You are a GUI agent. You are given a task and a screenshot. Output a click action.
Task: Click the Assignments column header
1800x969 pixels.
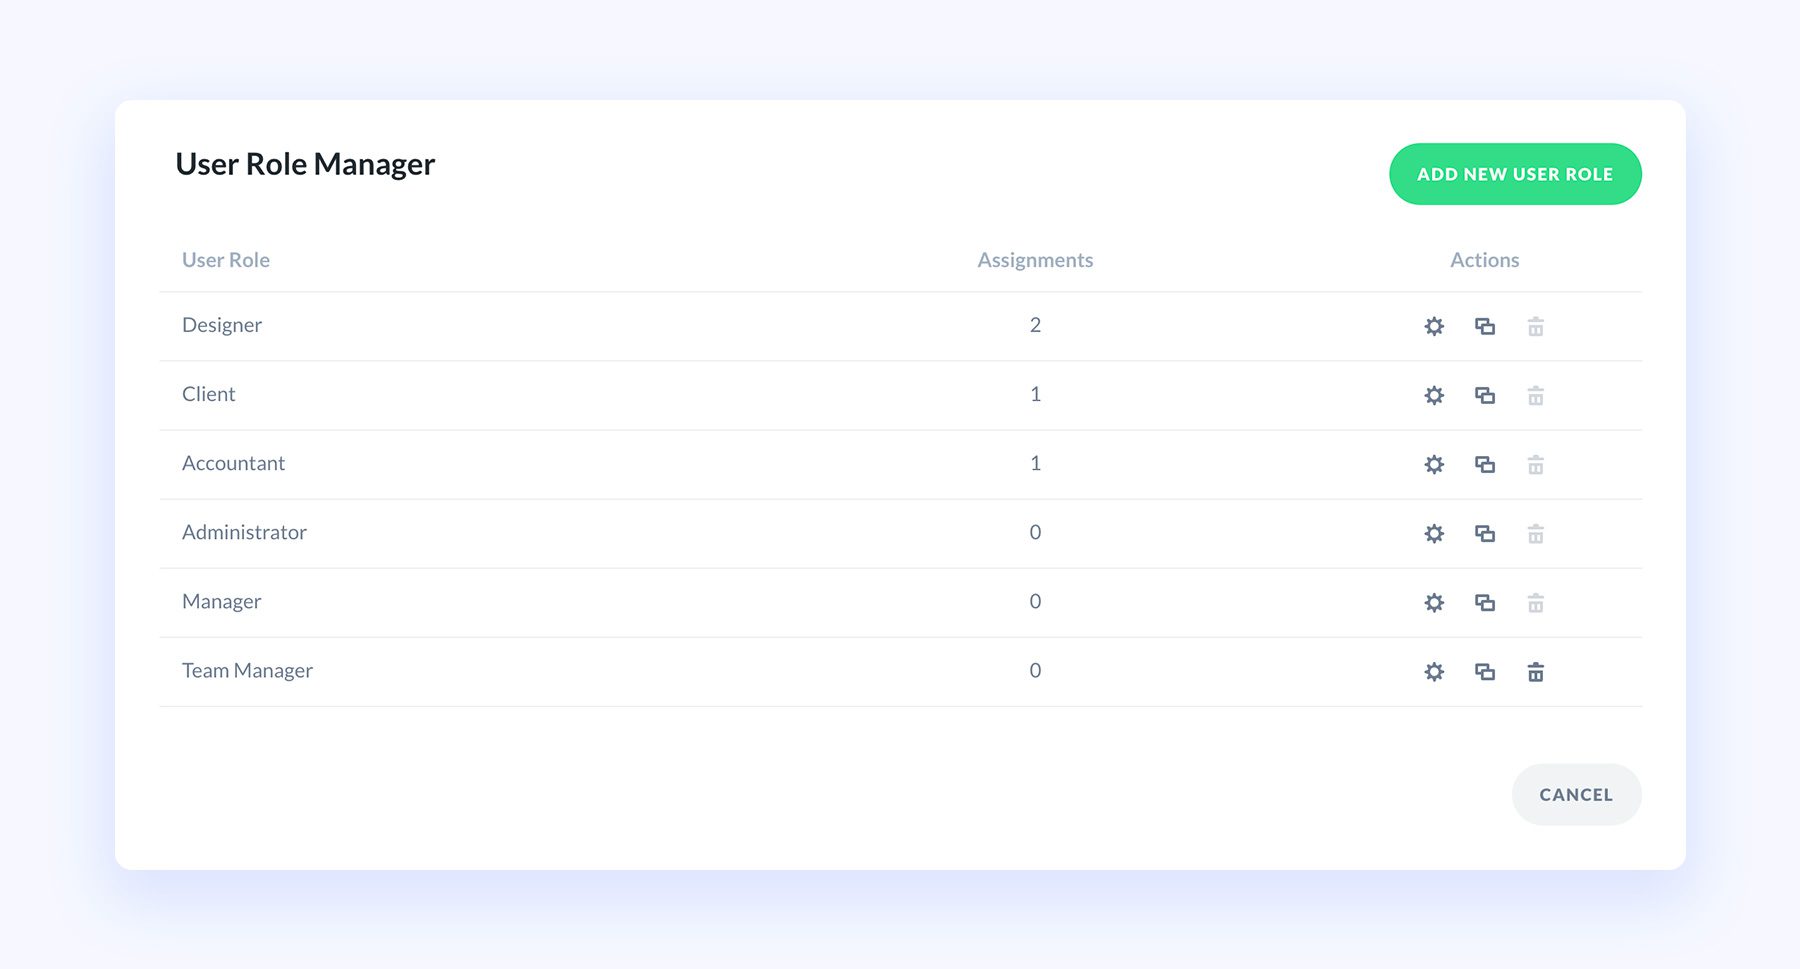tap(1035, 260)
